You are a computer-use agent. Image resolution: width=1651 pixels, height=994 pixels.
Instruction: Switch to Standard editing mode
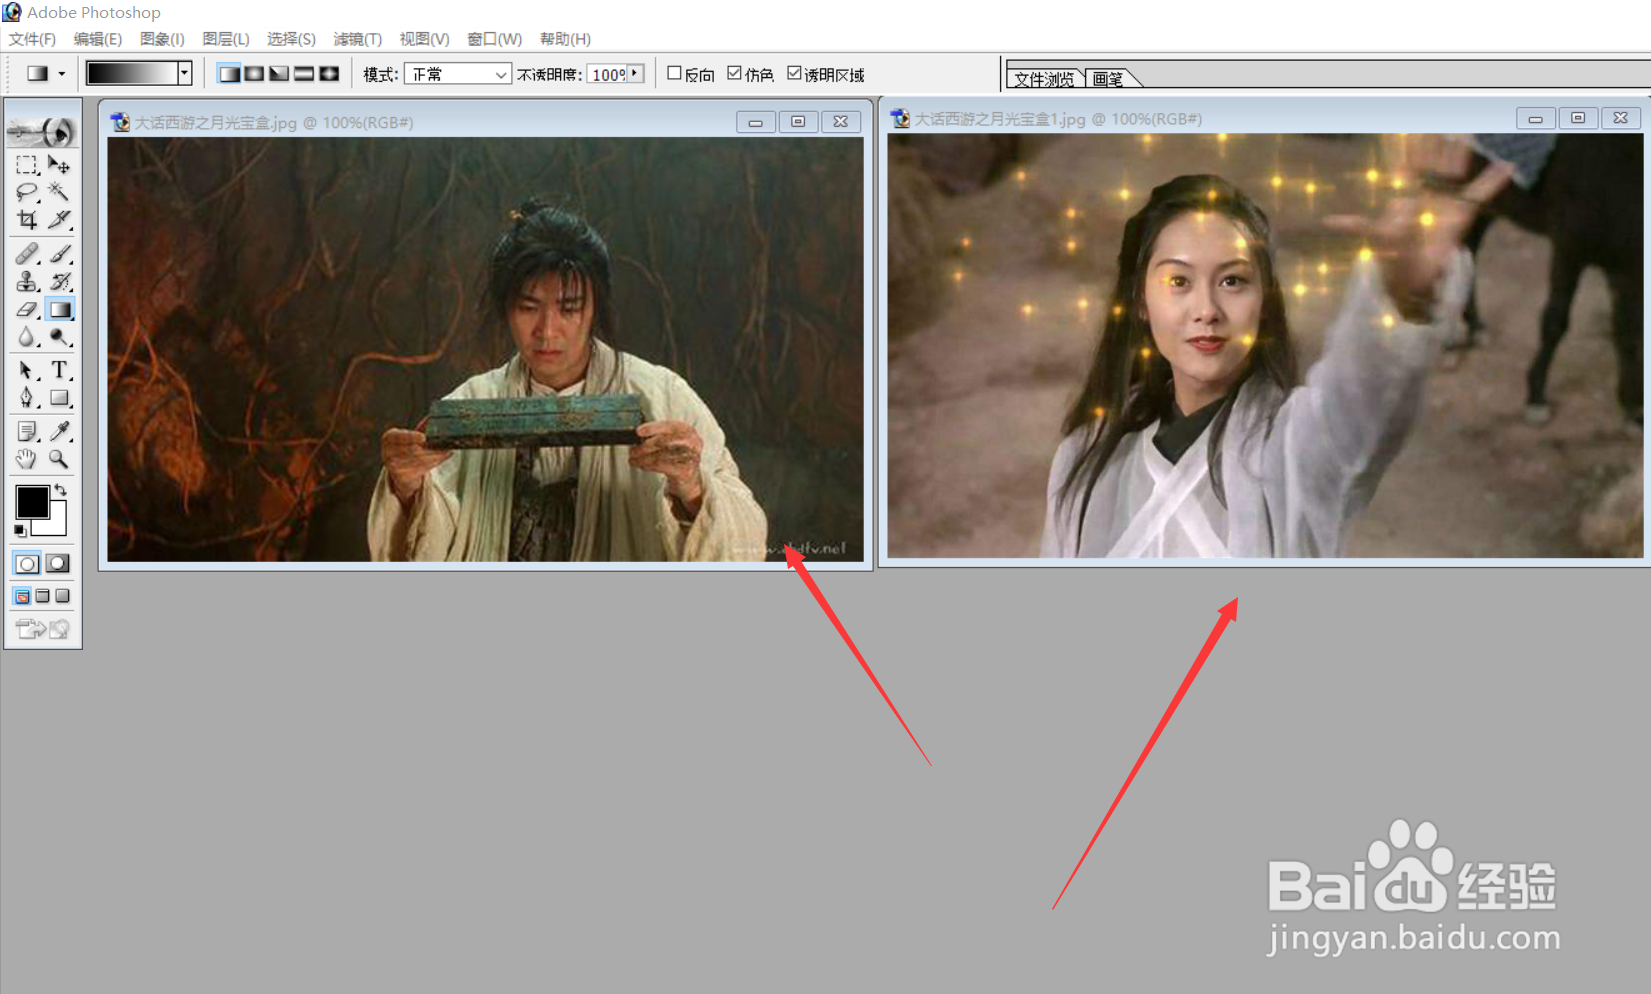pos(27,563)
